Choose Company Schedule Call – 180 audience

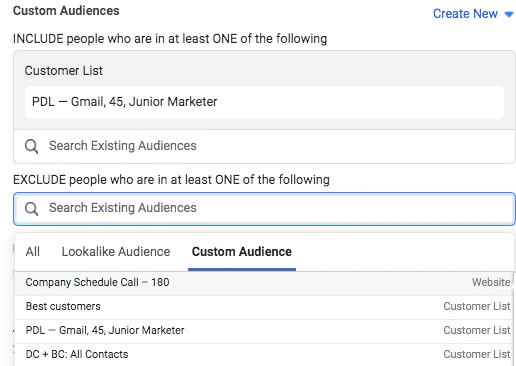pos(264,282)
